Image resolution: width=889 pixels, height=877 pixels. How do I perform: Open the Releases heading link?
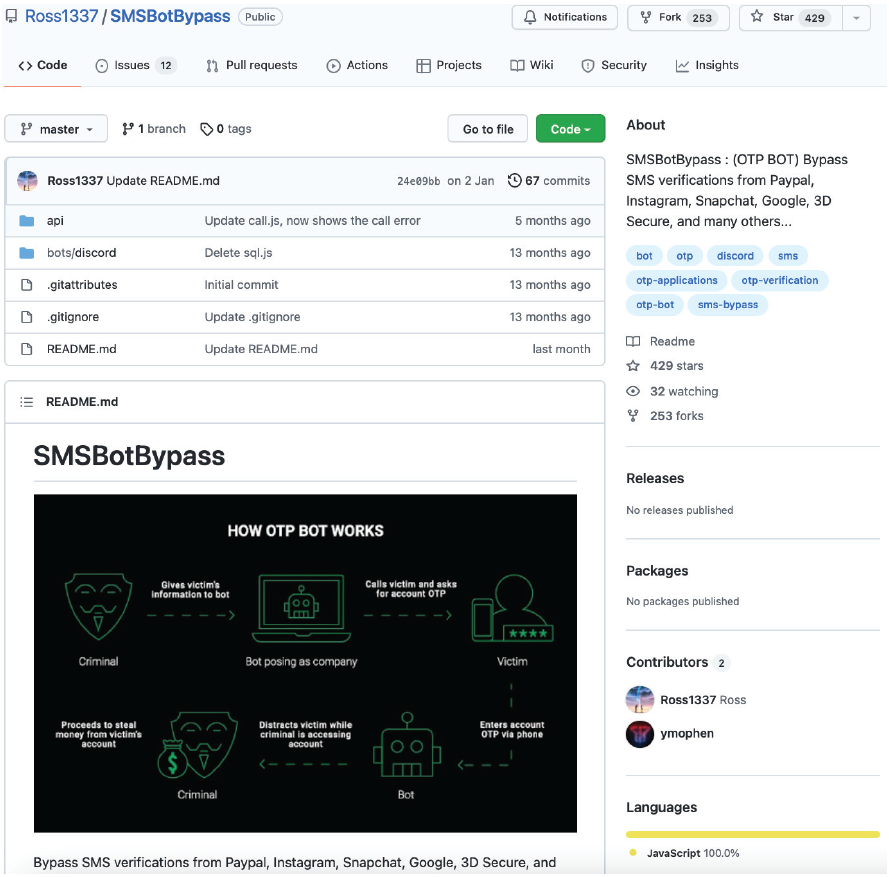(655, 478)
